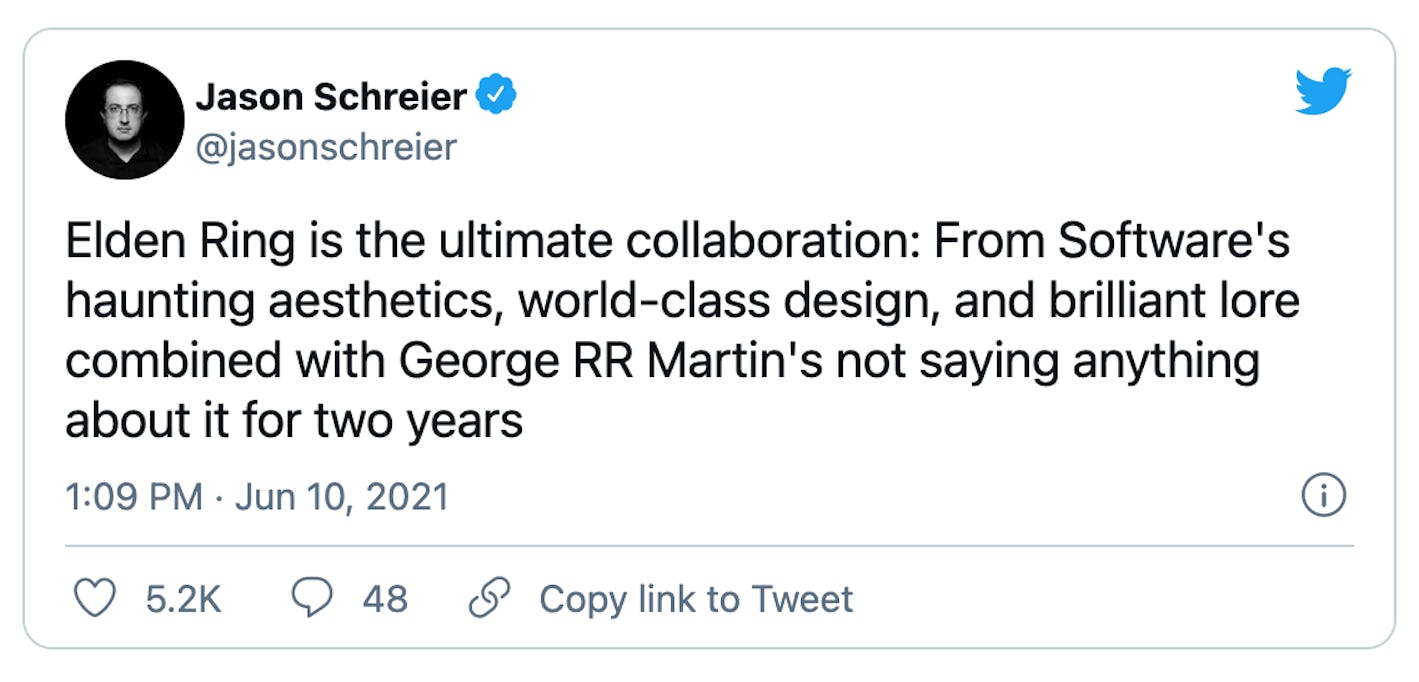Click the 1:09 PM timestamp

[x=134, y=497]
